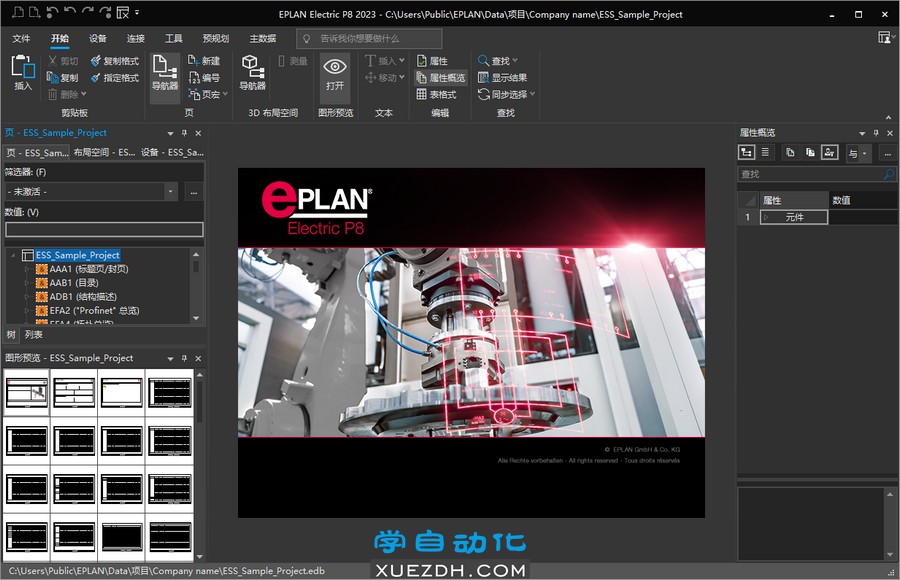Click the 图形预览 thumbnails vertical scrollbar

199,465
